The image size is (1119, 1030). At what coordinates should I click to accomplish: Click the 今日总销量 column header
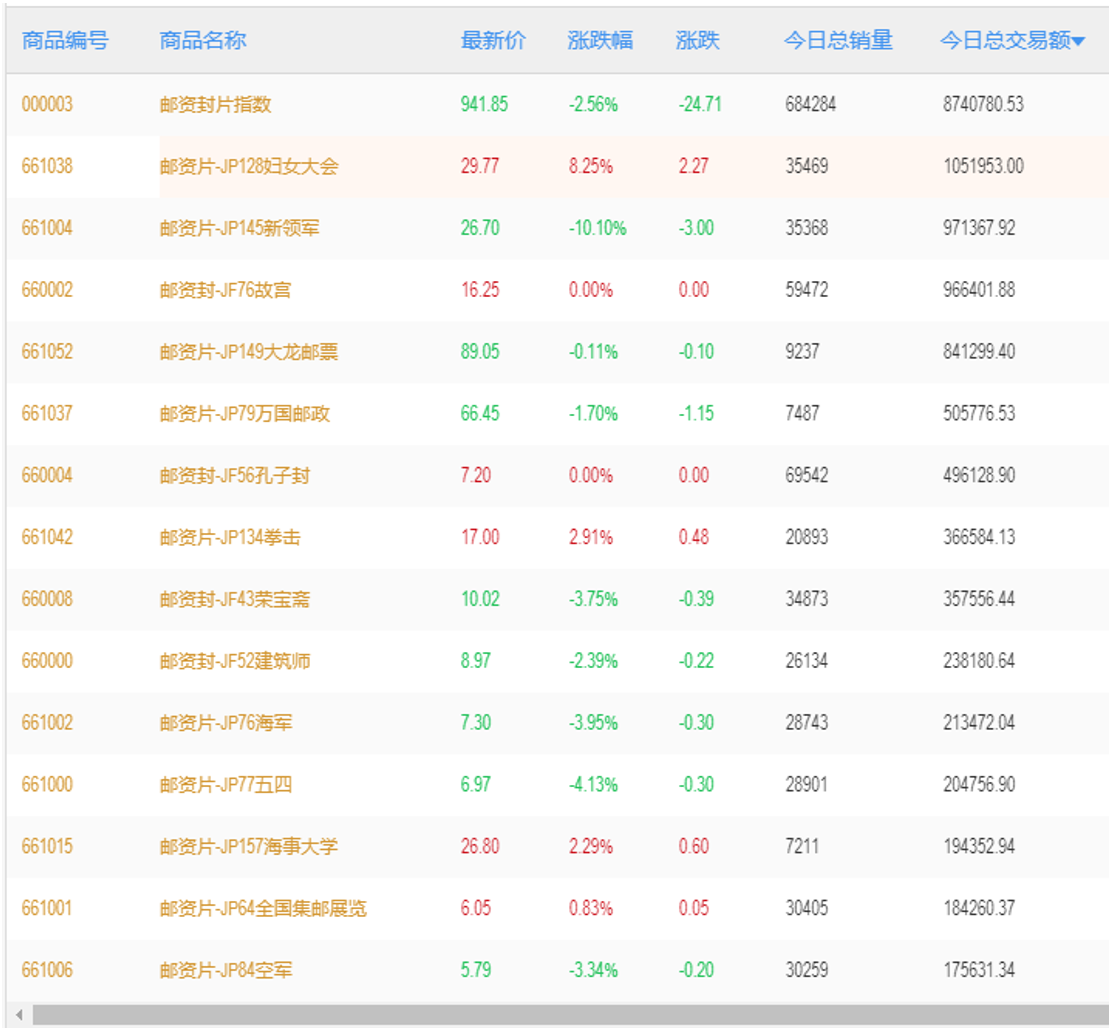coord(838,41)
